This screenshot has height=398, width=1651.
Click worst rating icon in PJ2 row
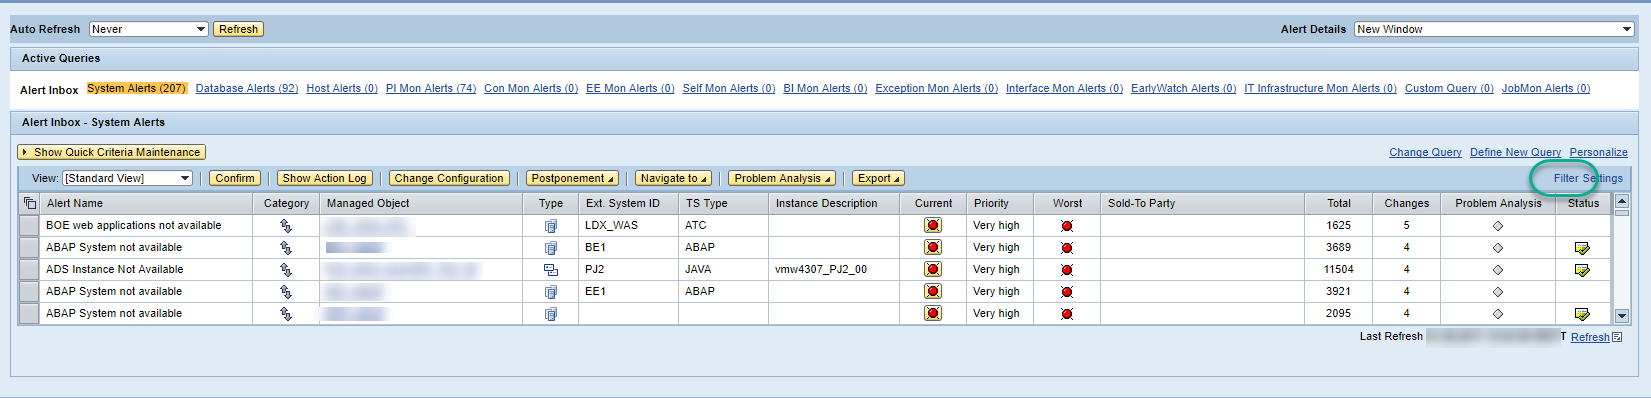pyautogui.click(x=1067, y=270)
